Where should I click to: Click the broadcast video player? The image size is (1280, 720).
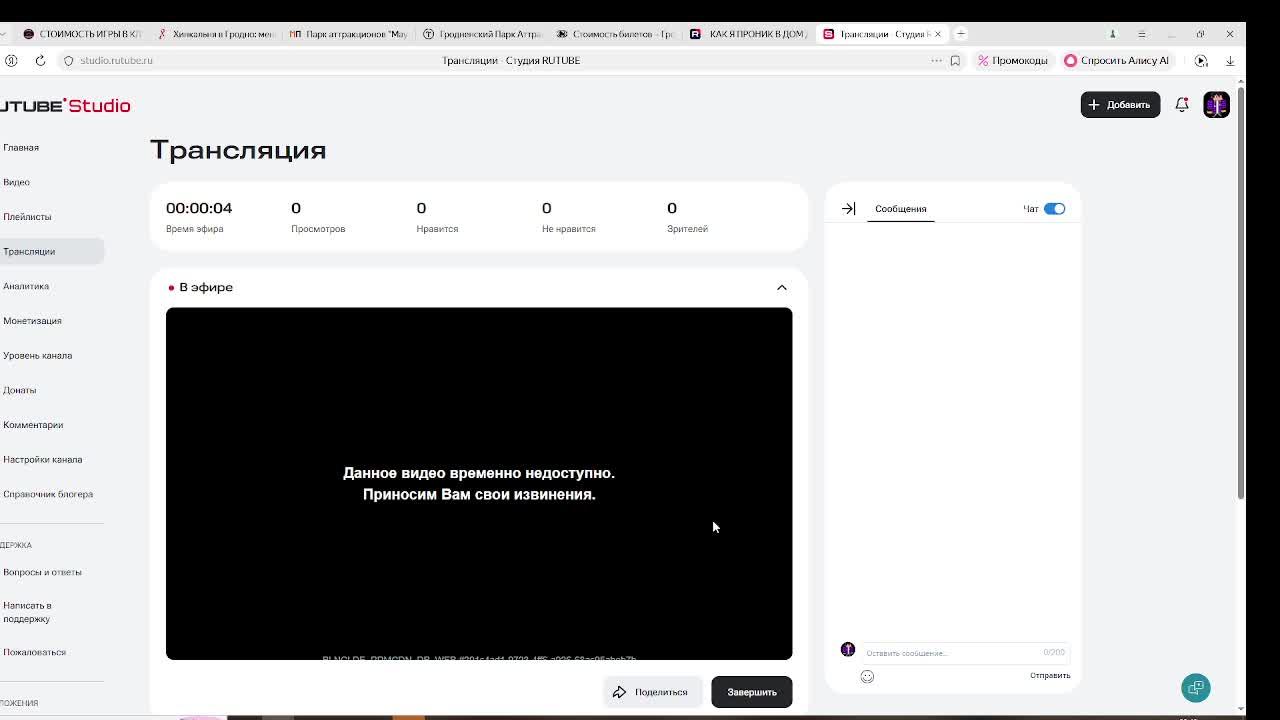pyautogui.click(x=479, y=484)
